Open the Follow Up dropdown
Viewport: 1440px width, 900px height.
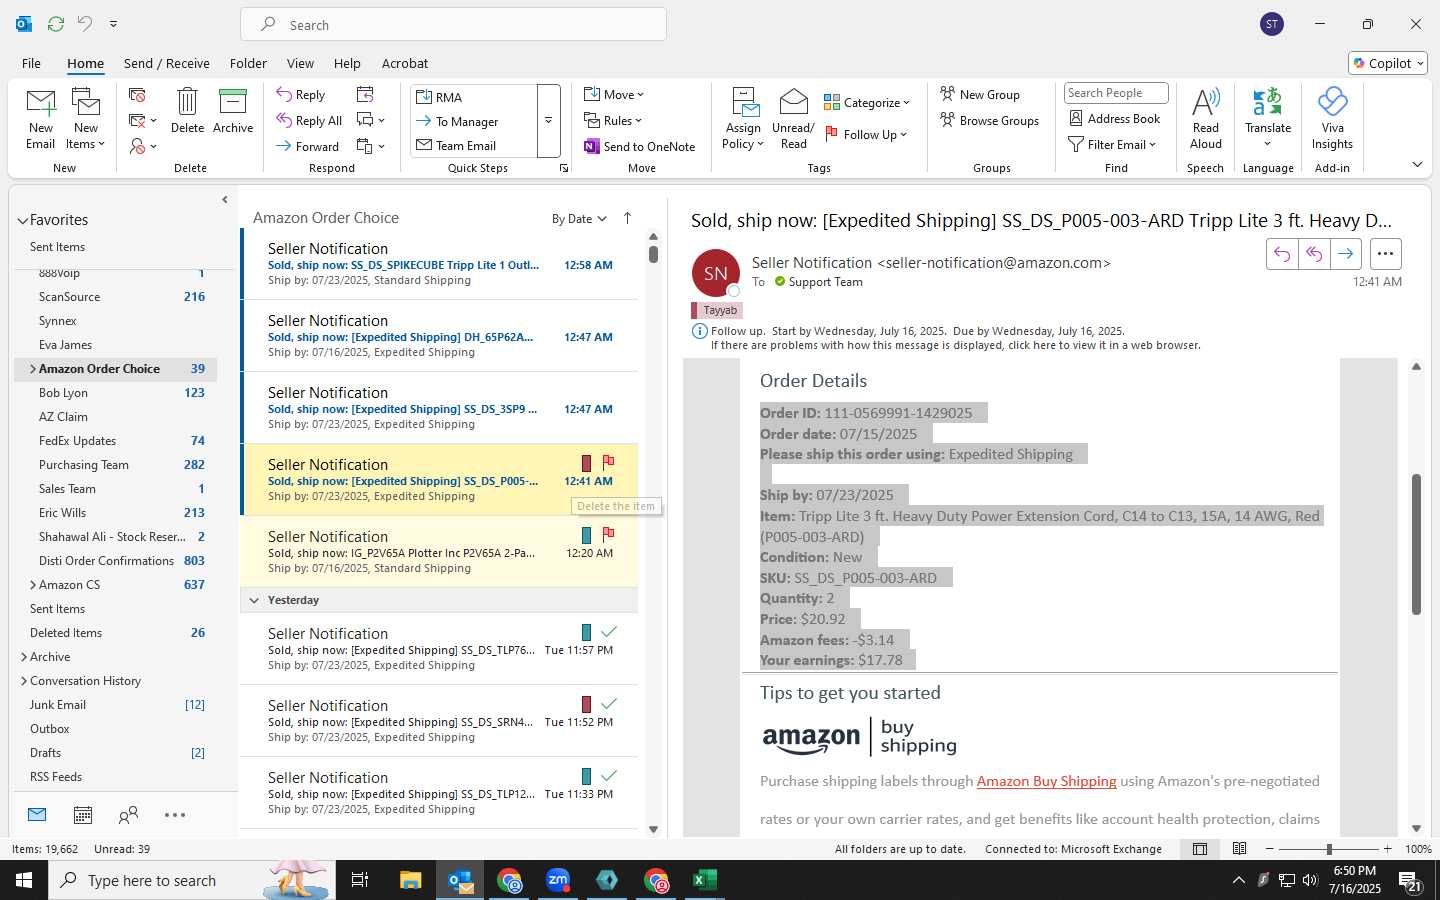[x=866, y=134]
